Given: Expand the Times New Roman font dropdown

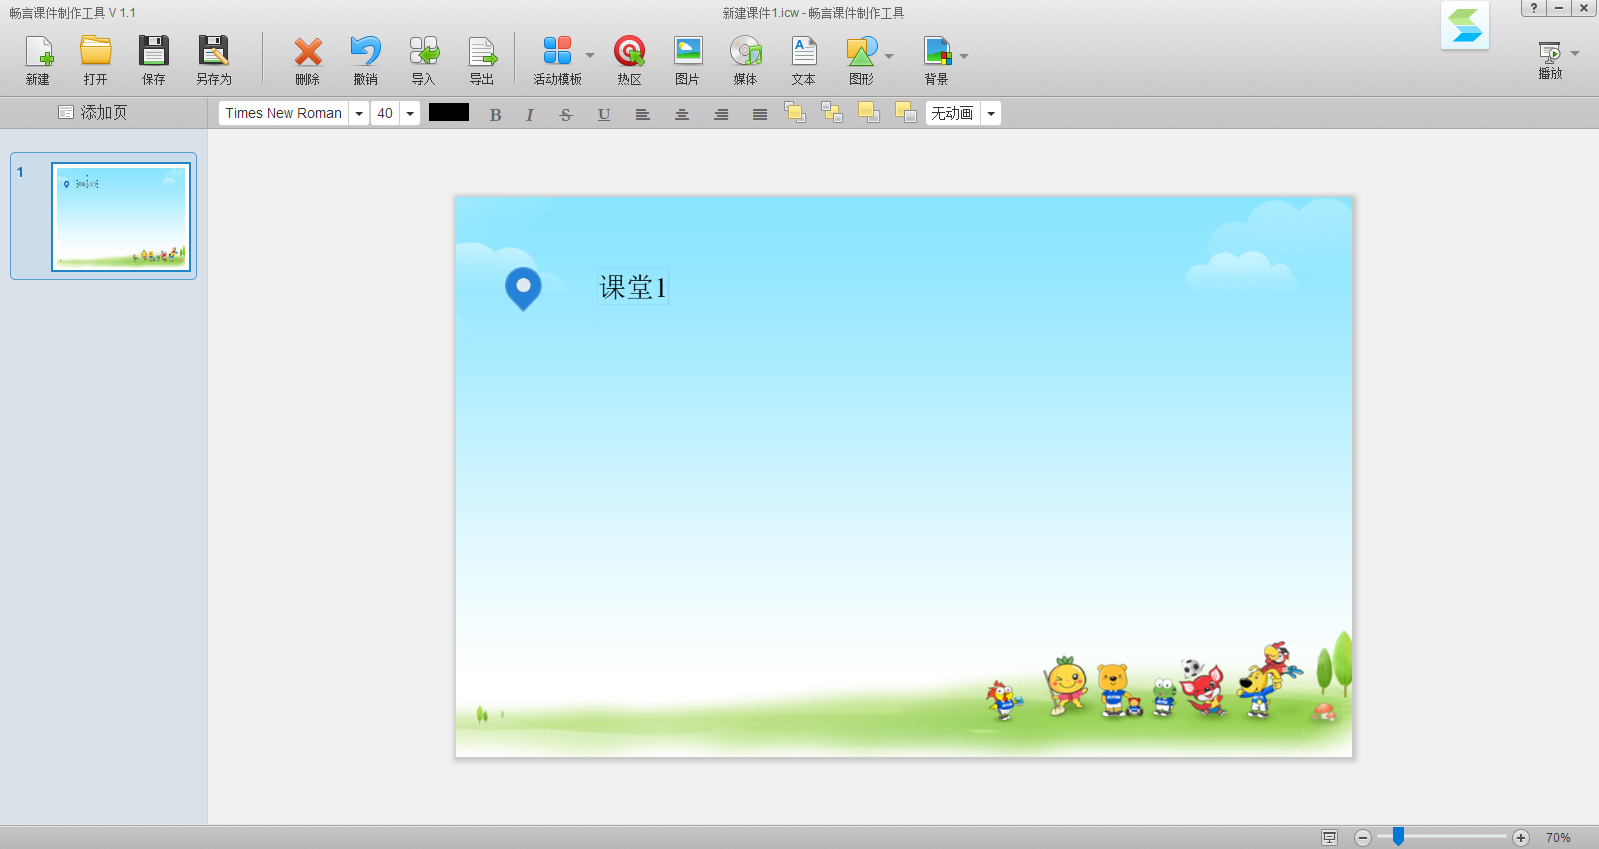Looking at the screenshot, I should (x=359, y=113).
